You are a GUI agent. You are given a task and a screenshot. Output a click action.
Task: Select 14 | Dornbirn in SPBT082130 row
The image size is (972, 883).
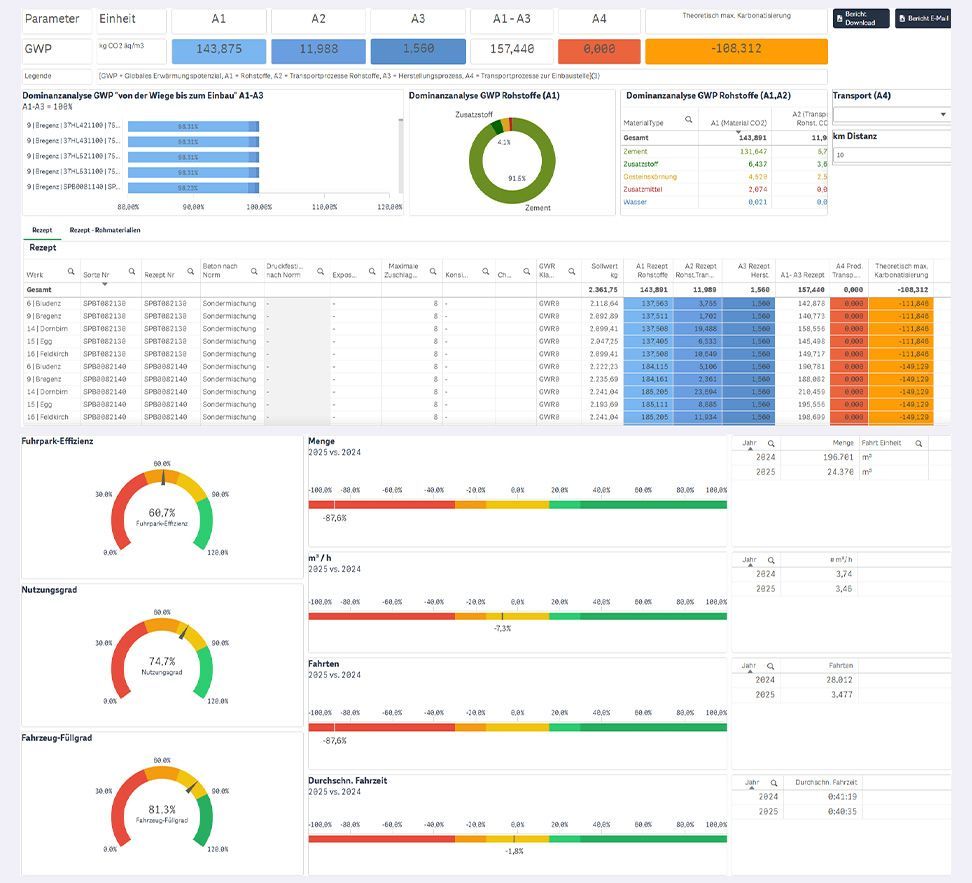(x=47, y=329)
